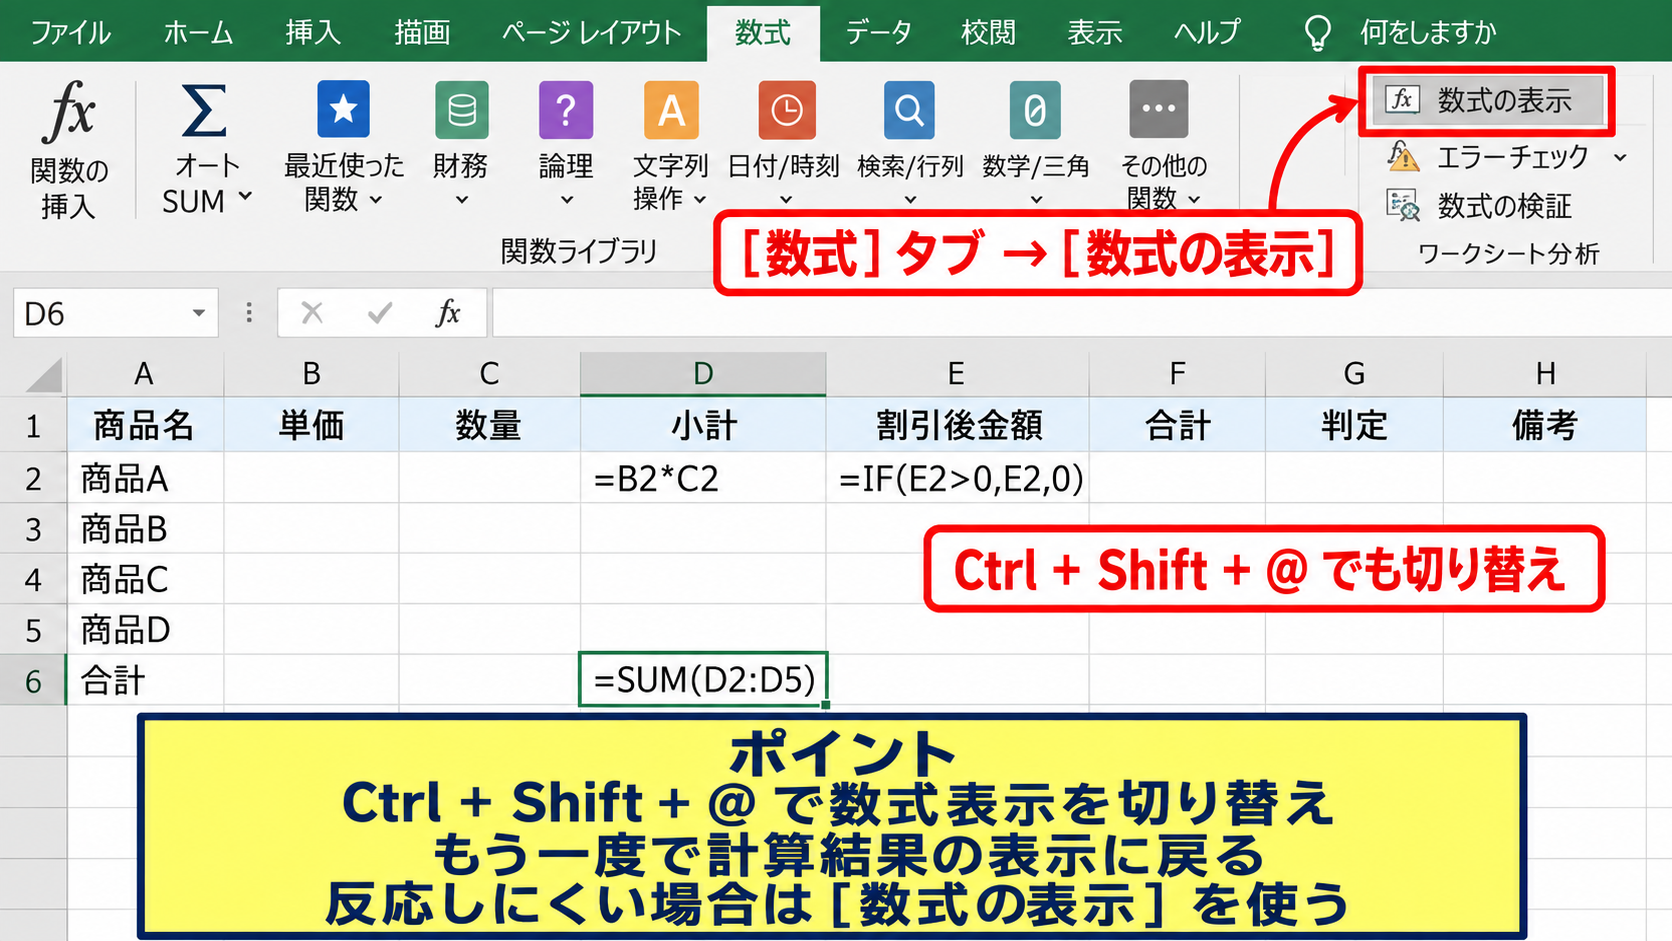Select column D header
The height and width of the screenshot is (941, 1672).
[x=703, y=374]
